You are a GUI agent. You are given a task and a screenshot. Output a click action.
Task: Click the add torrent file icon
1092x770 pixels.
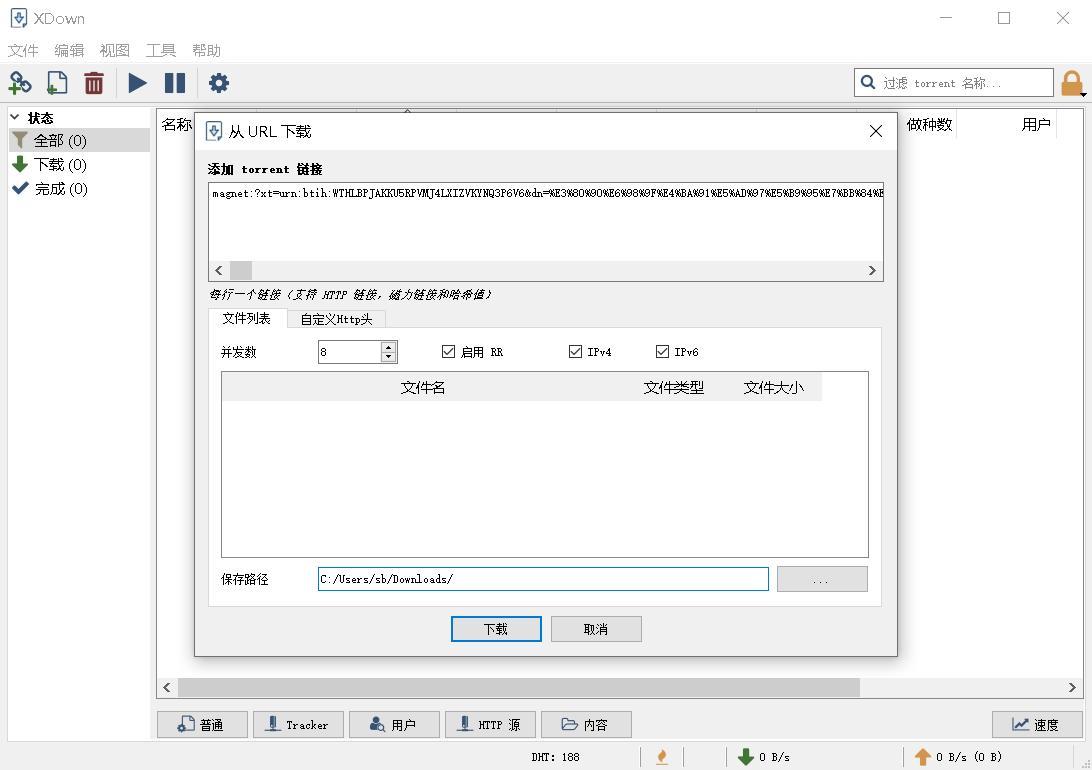(x=57, y=83)
